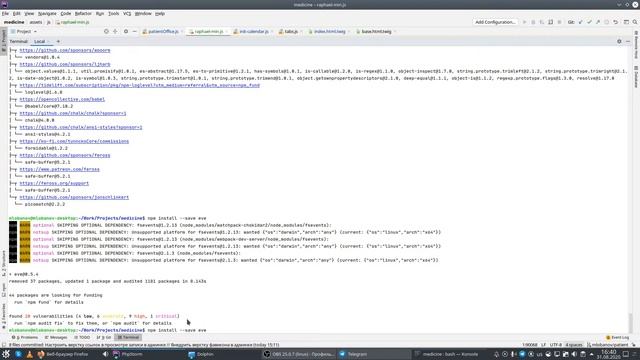This screenshot has height=360, width=640.
Task: Open the chalk/ansi-styles sponsor link
Action: (x=81, y=127)
